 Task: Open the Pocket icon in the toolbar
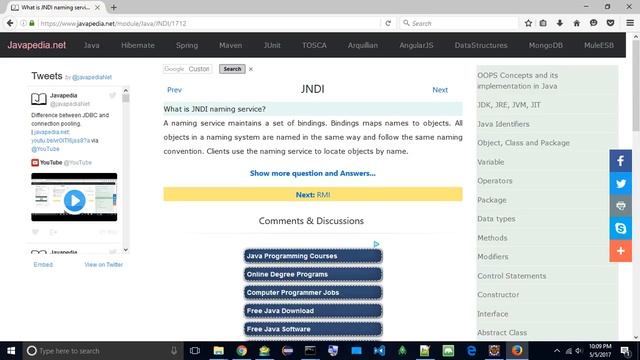click(x=610, y=23)
